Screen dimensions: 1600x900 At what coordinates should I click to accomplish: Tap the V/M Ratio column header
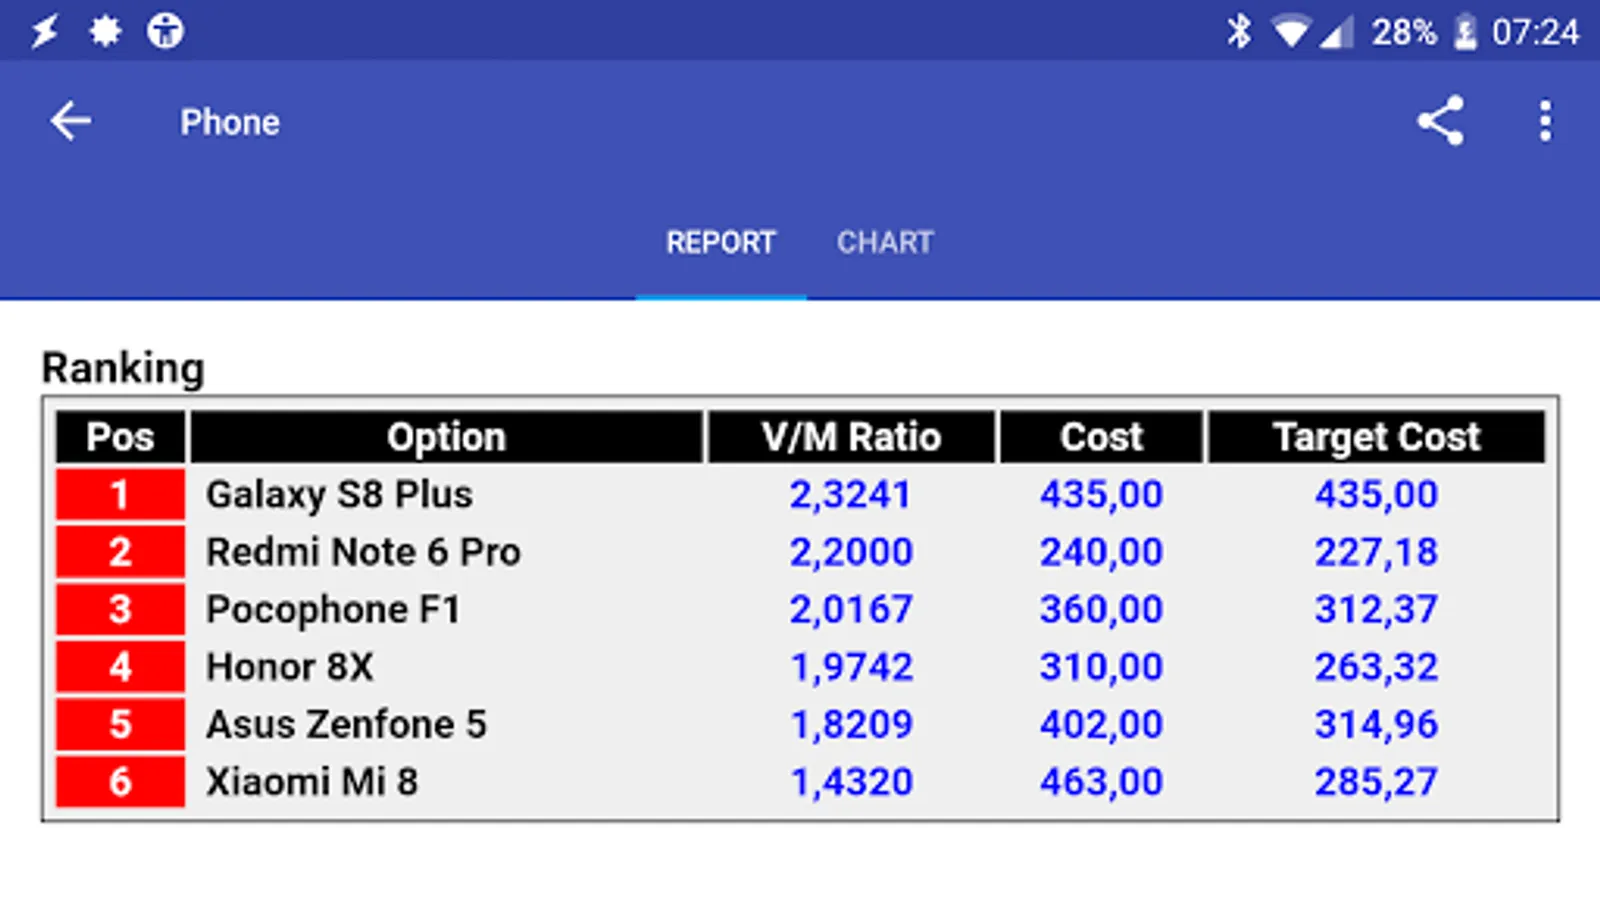pyautogui.click(x=851, y=437)
